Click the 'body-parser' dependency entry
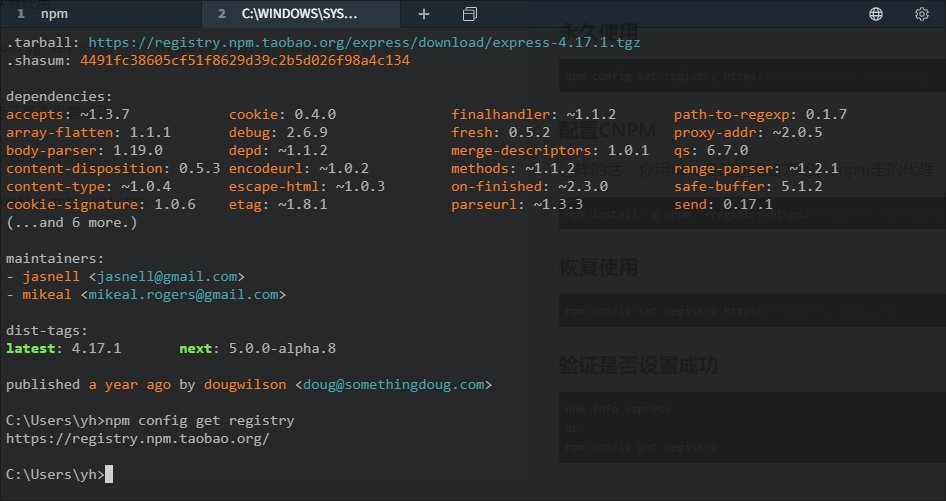The image size is (946, 501). [x=84, y=150]
